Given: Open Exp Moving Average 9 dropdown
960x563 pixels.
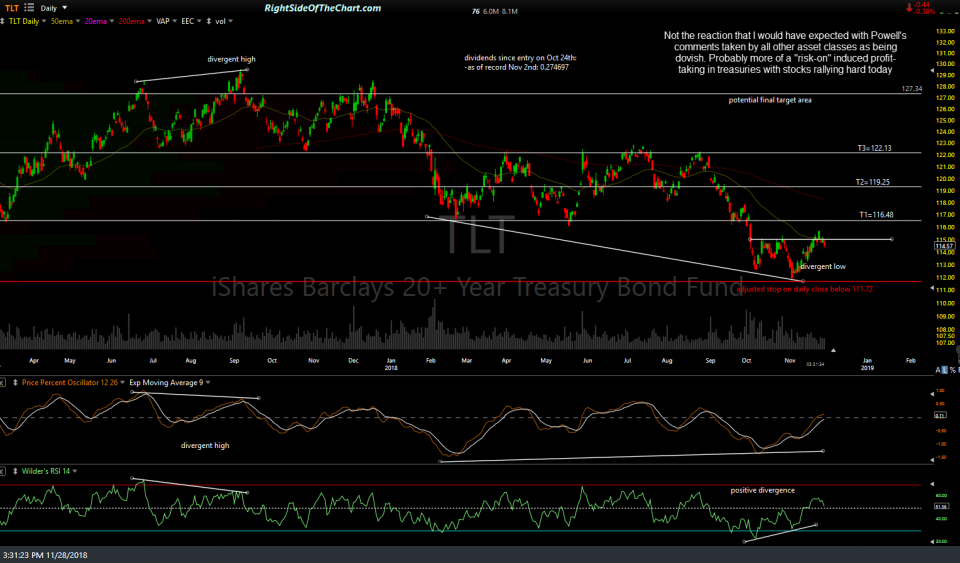Looking at the screenshot, I should 208,382.
